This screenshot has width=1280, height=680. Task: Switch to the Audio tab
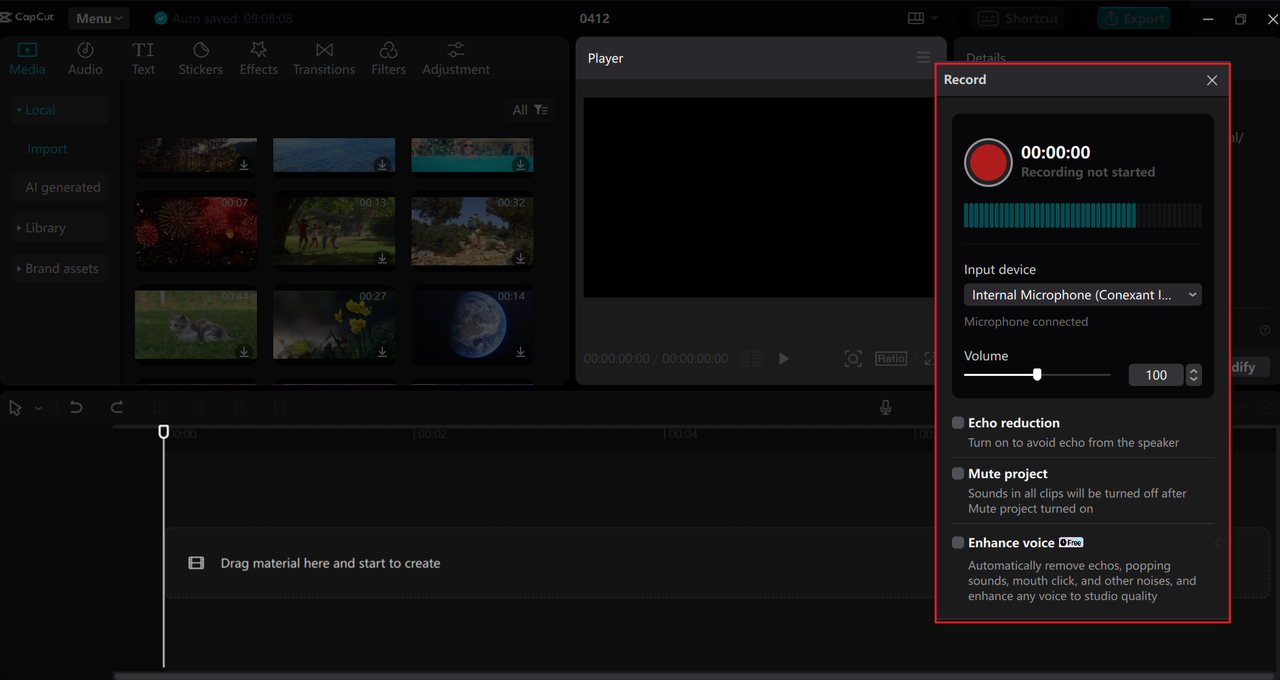[85, 59]
